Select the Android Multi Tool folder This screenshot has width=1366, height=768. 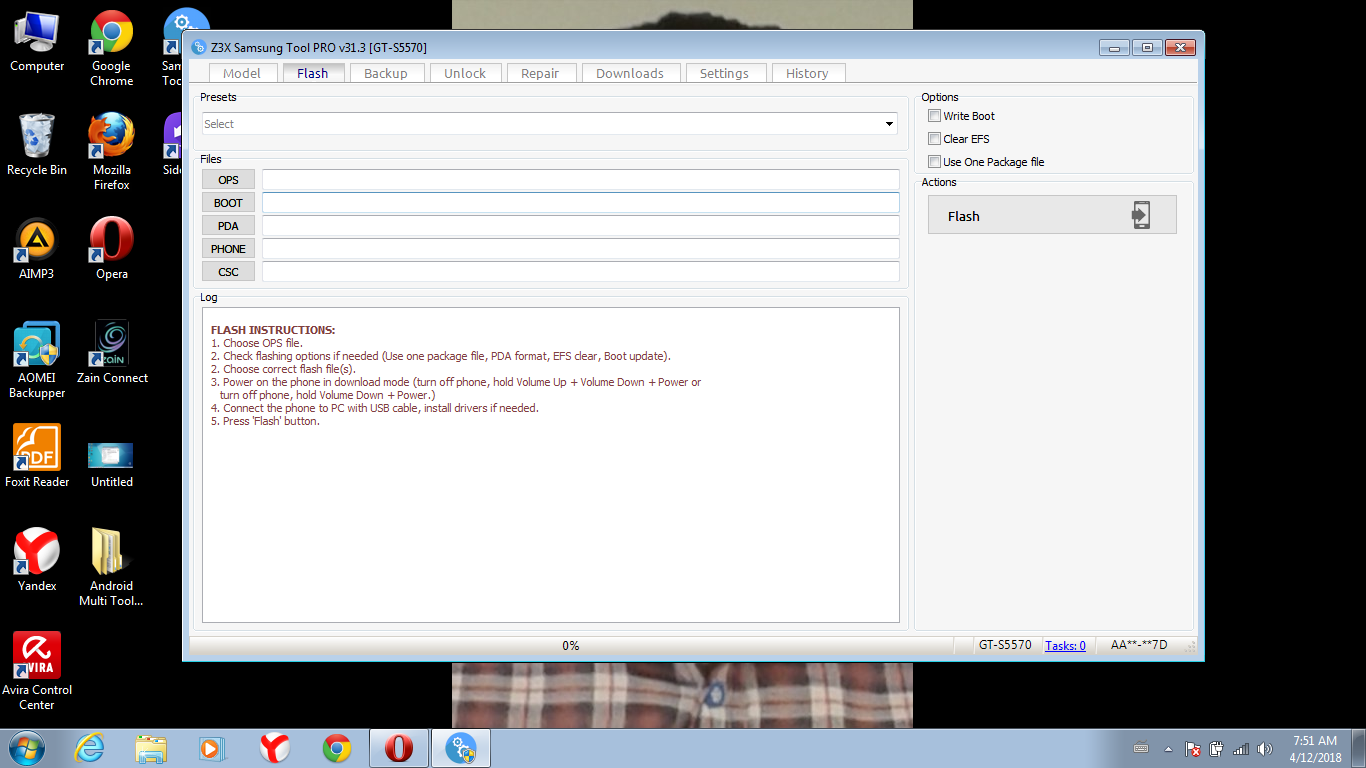(x=112, y=568)
